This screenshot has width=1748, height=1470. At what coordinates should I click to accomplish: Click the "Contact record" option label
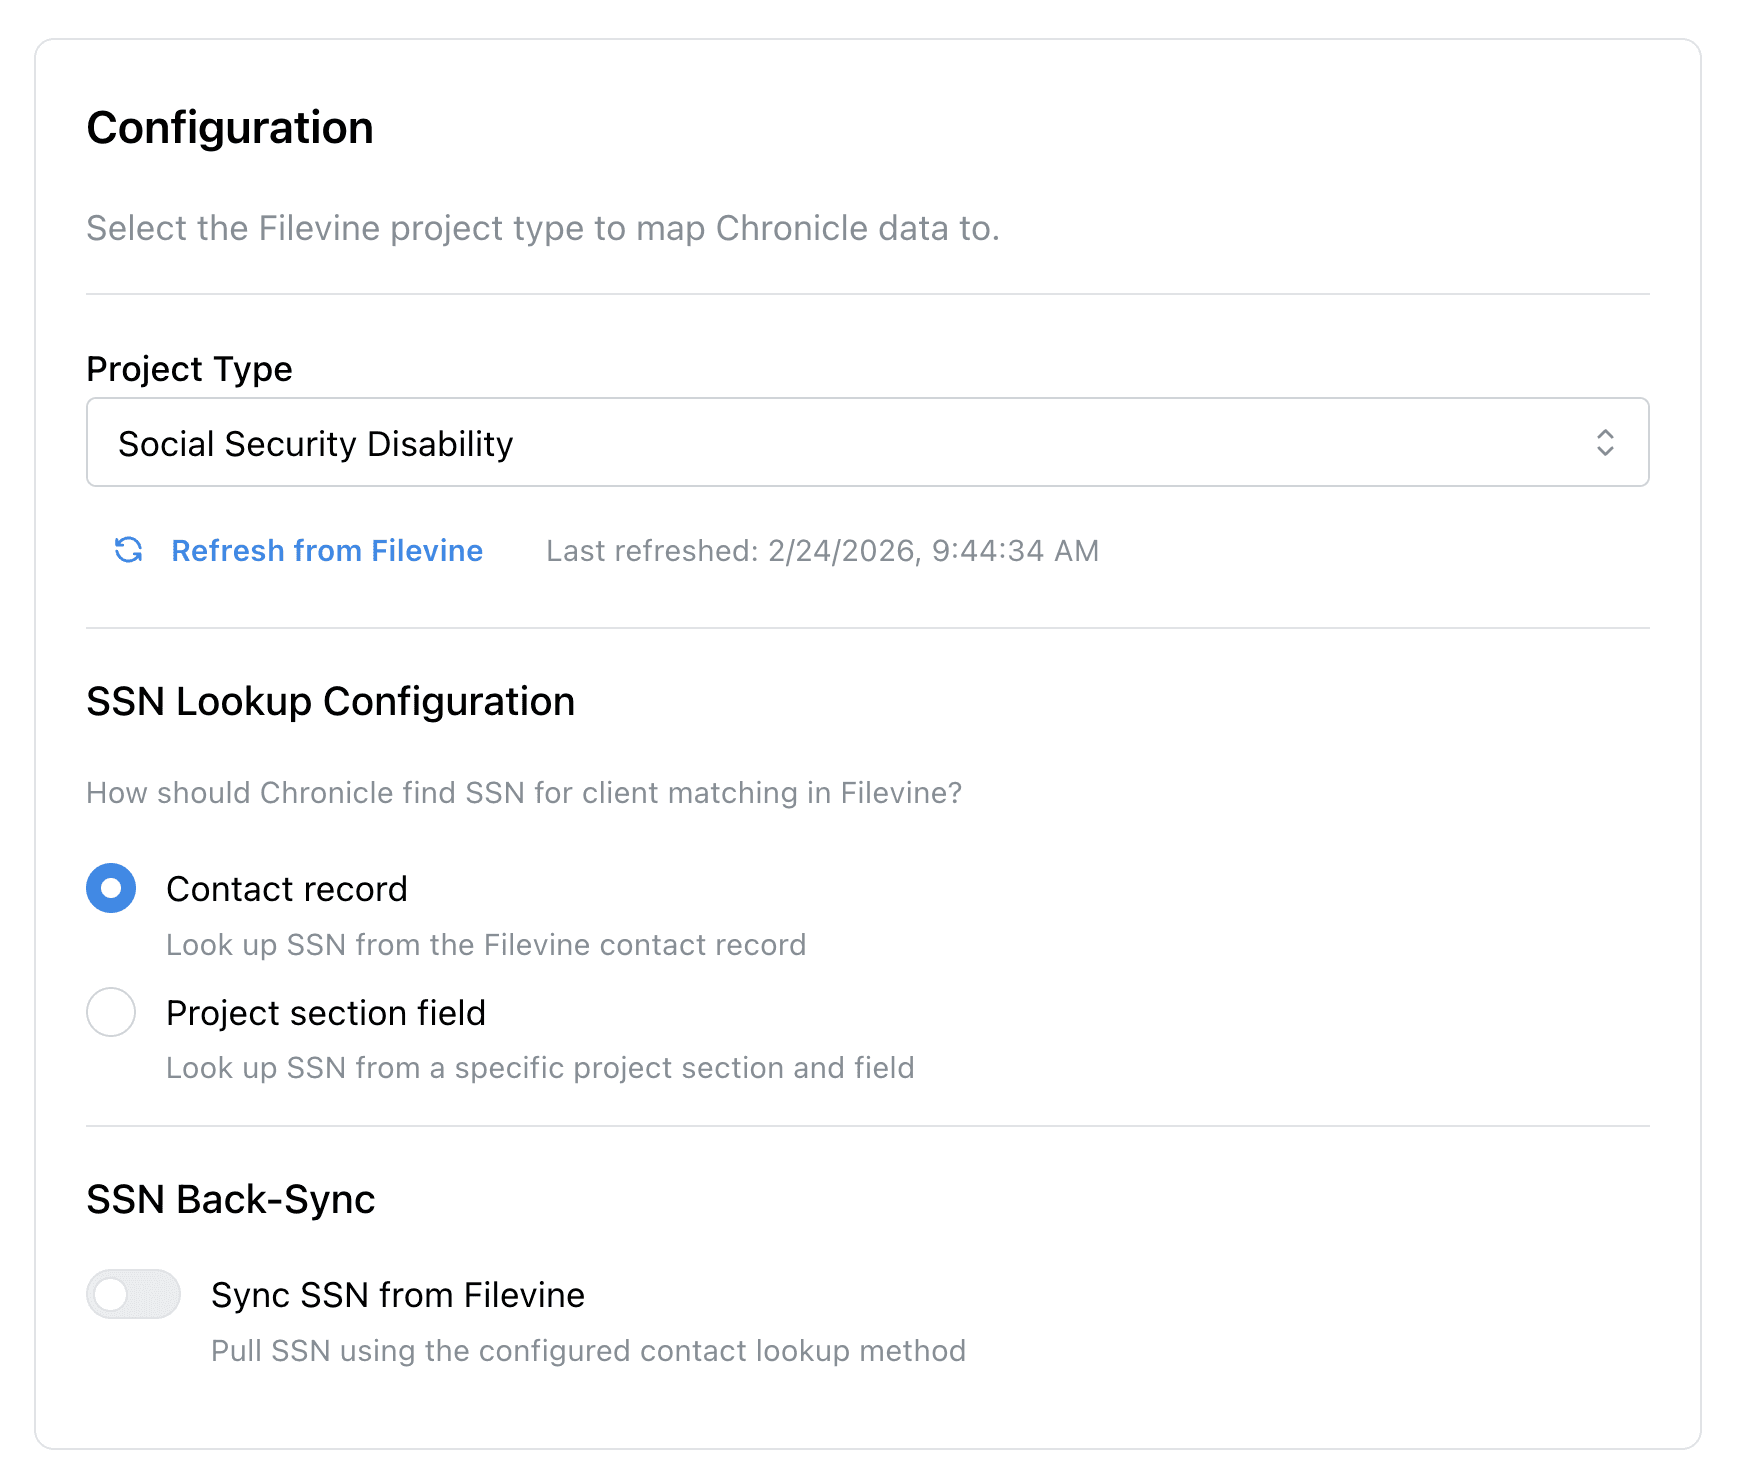pyautogui.click(x=287, y=888)
